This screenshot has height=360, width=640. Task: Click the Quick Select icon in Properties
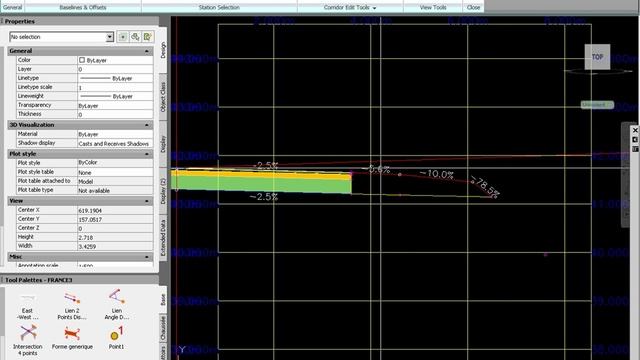[x=147, y=37]
